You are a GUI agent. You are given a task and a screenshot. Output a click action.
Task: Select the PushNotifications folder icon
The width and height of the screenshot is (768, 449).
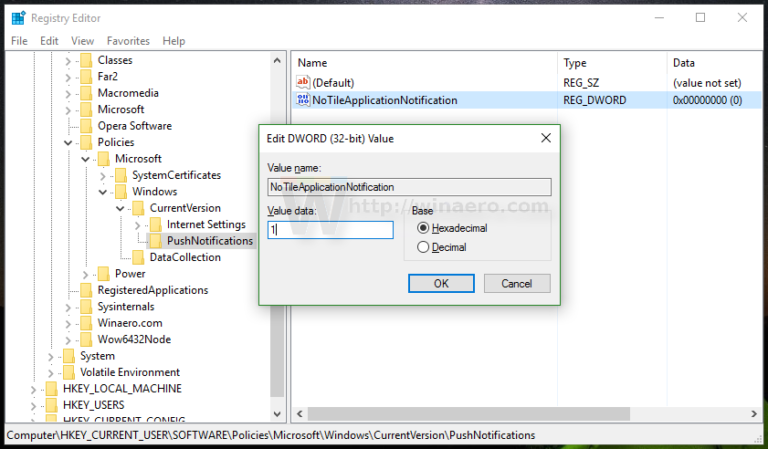coord(155,241)
